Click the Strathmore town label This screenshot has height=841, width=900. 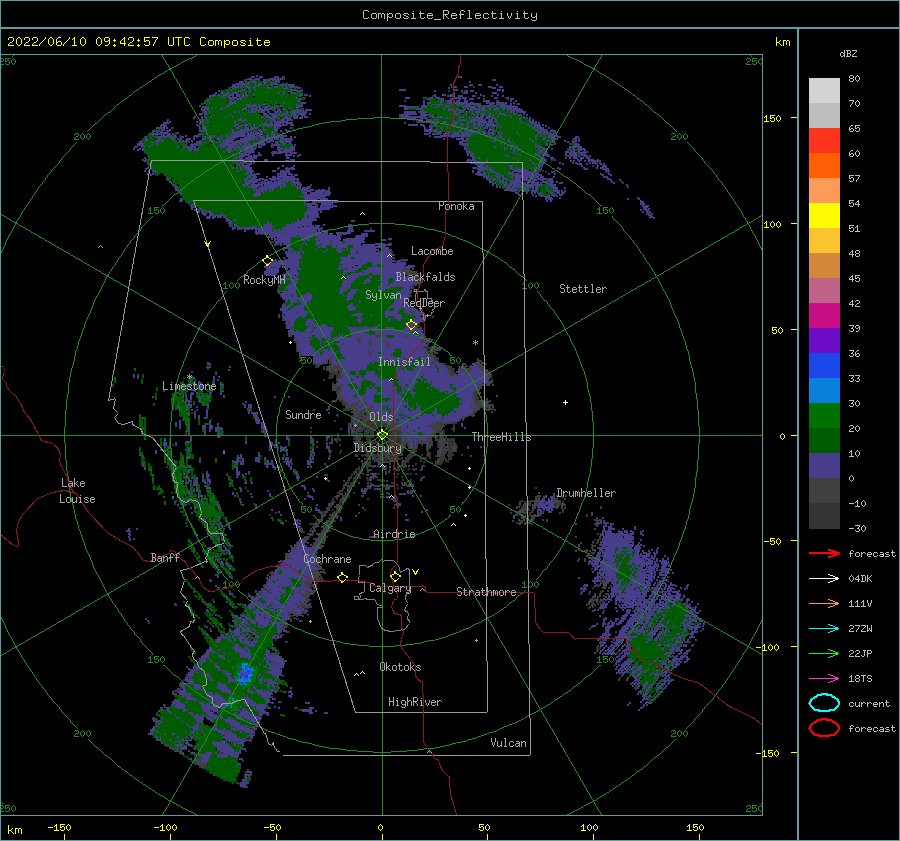486,592
